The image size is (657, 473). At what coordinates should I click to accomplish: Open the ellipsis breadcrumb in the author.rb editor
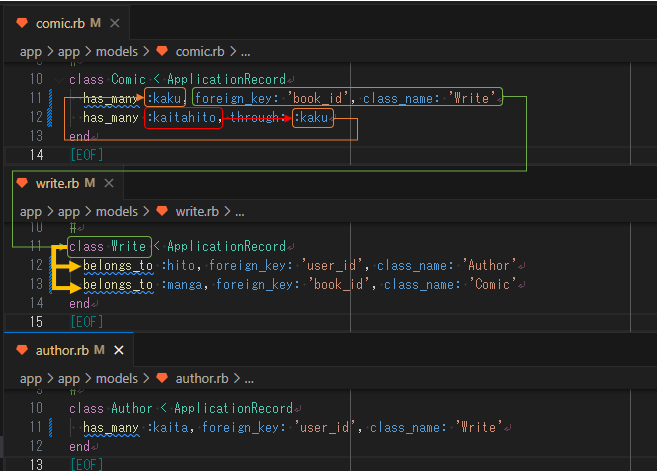coord(249,380)
